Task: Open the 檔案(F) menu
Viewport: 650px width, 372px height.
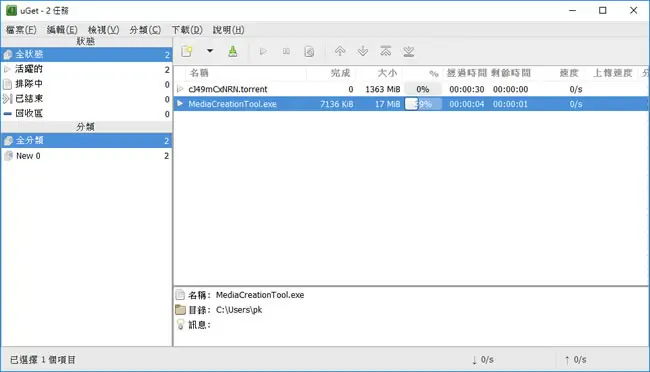Action: pos(21,30)
